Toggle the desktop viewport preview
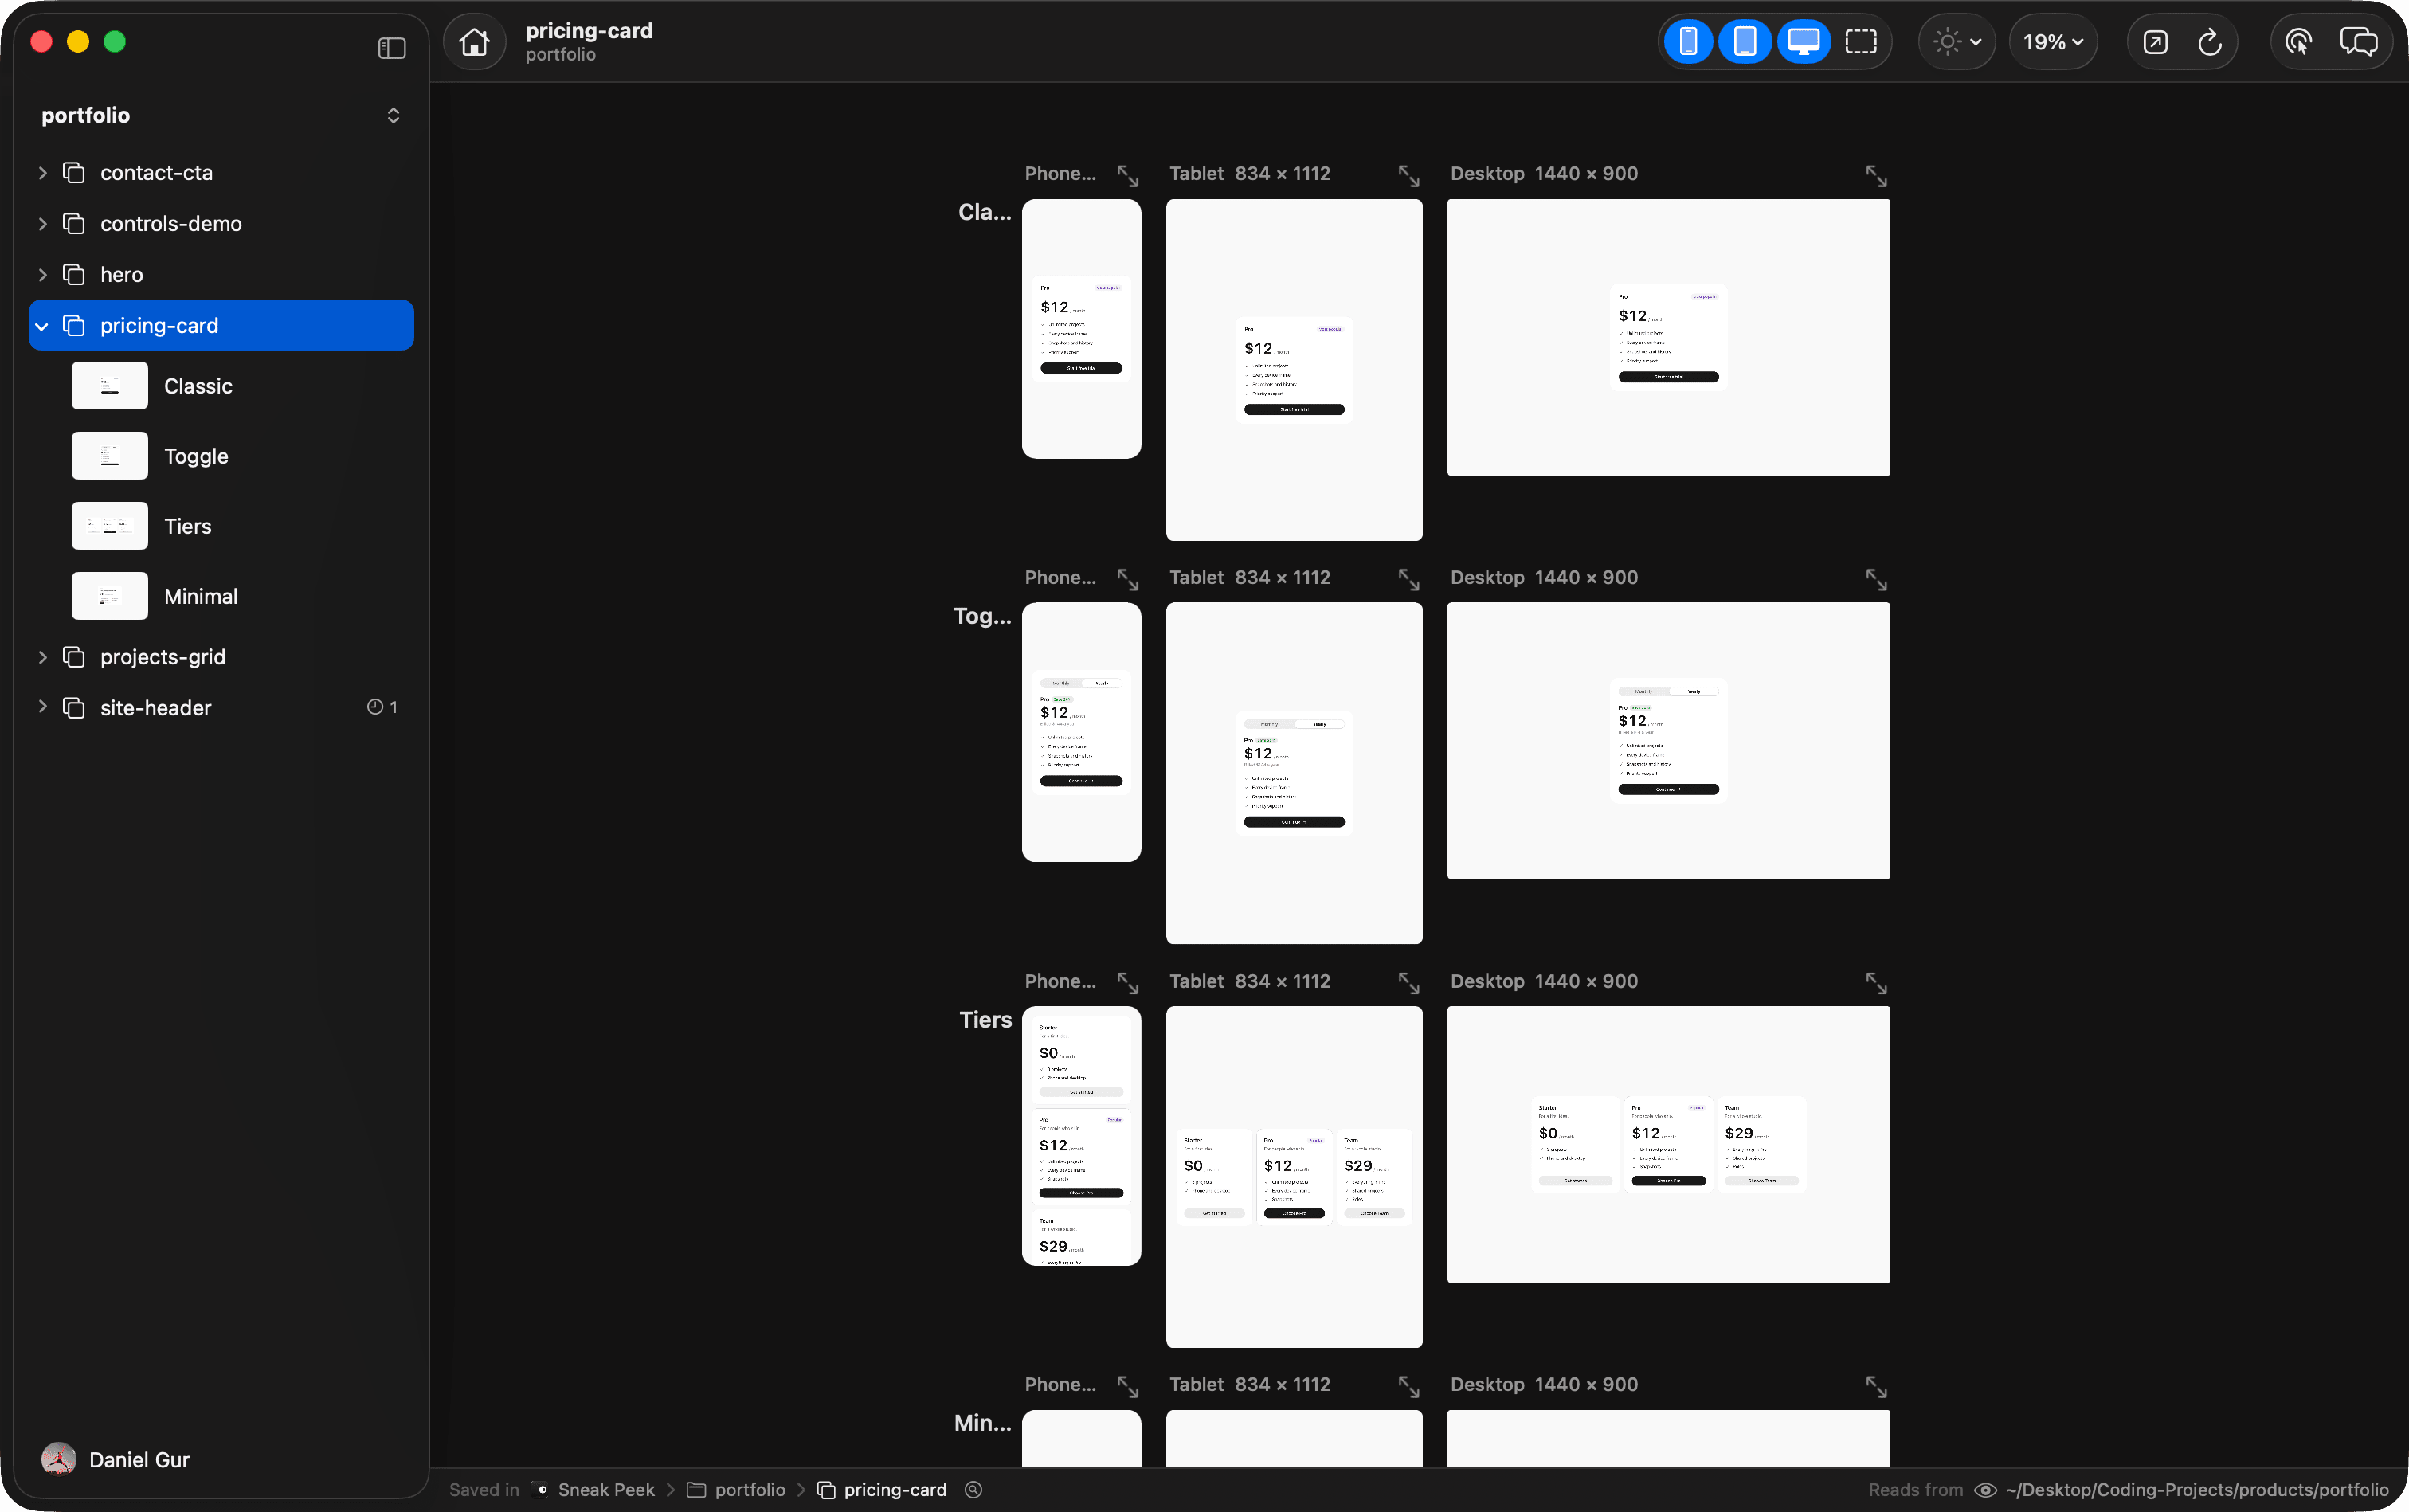 click(x=1803, y=42)
